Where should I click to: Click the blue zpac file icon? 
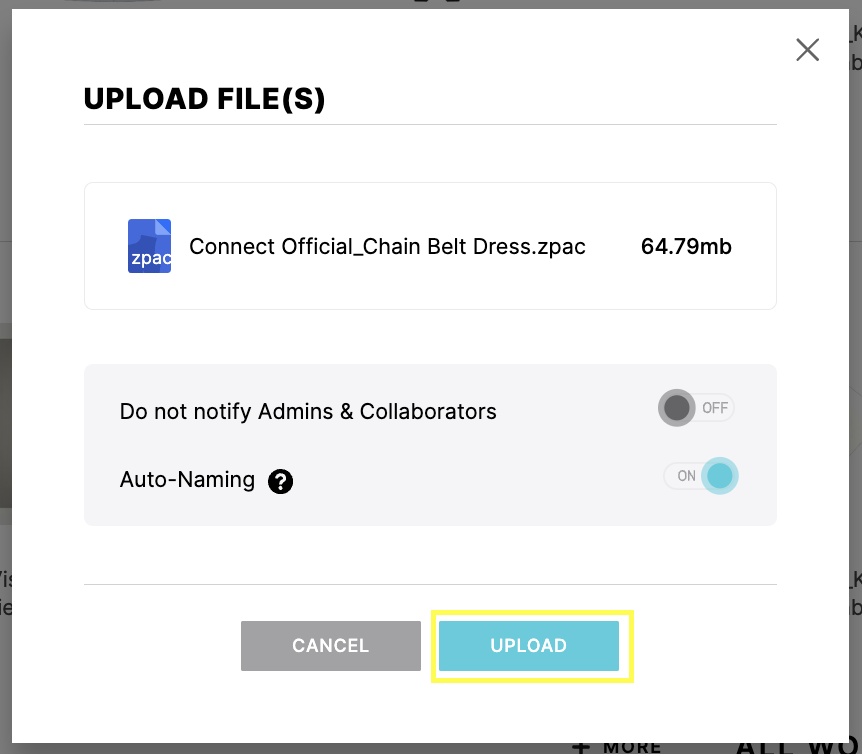click(x=150, y=246)
